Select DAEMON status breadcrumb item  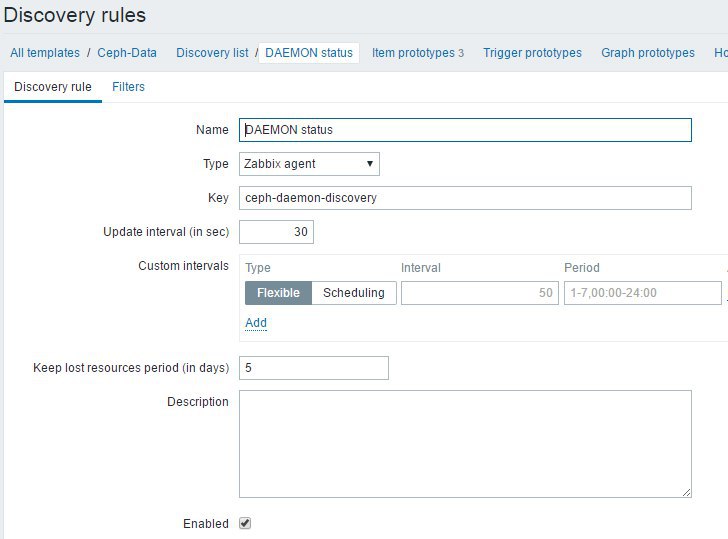pos(309,53)
